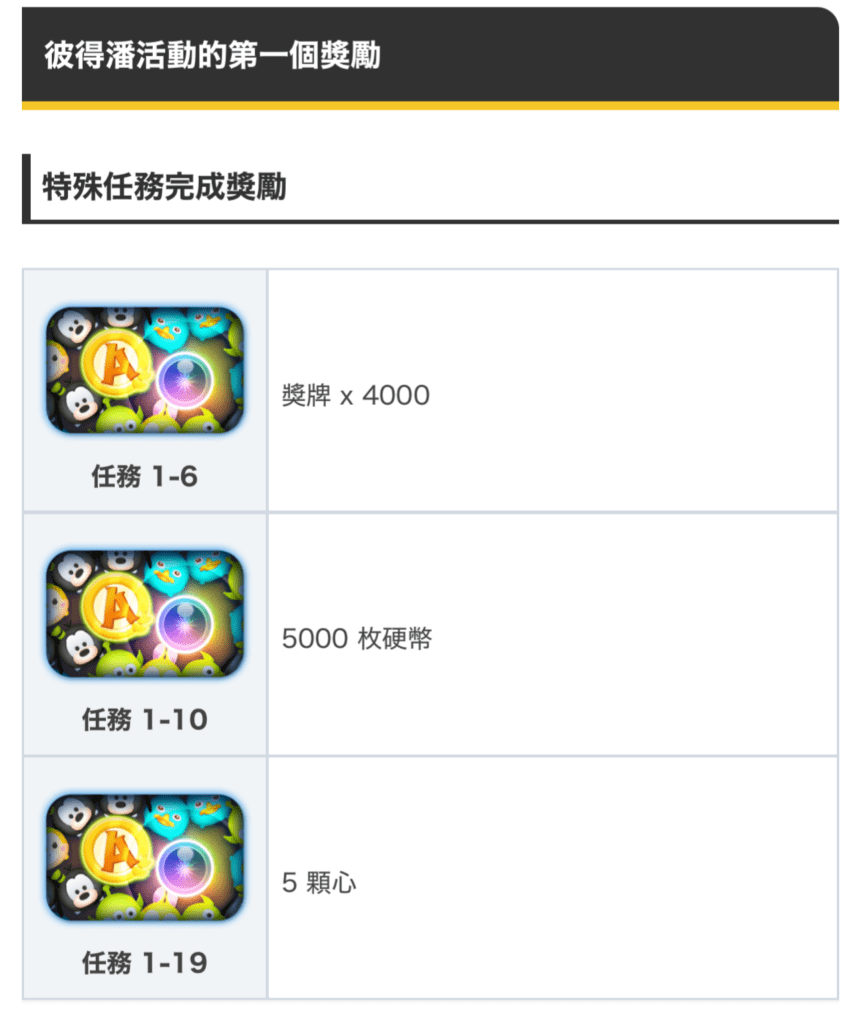Tap the purple bubble in 任務 1-10 thumbnail

[185, 624]
